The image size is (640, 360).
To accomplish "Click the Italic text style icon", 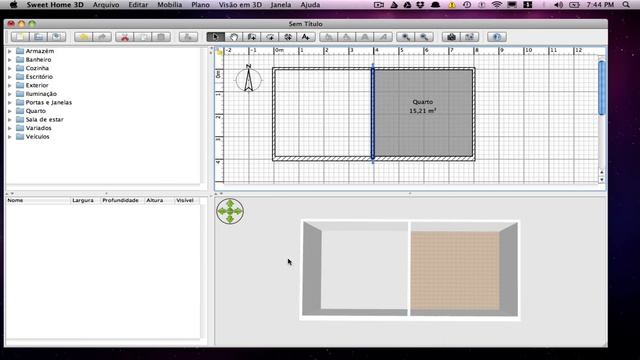I will pyautogui.click(x=383, y=37).
